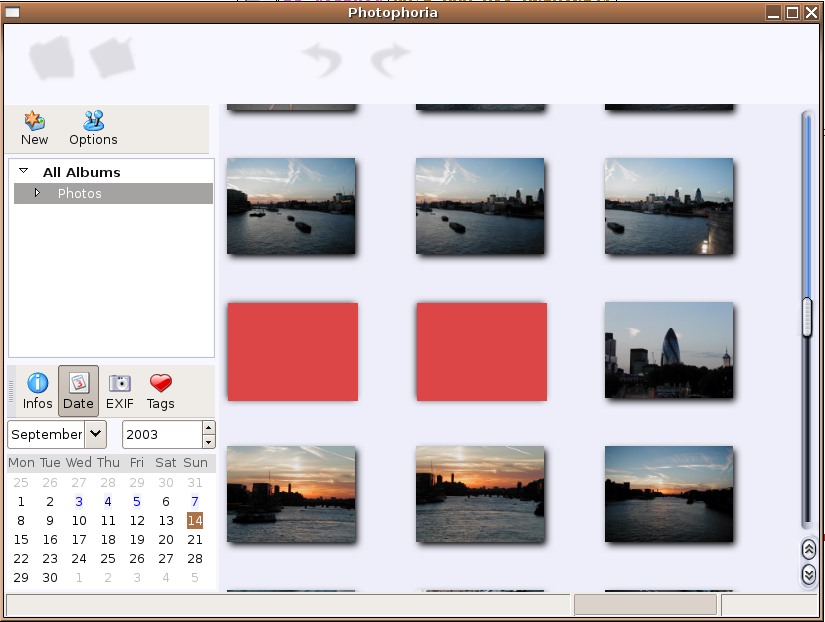The image size is (825, 622).
Task: Close the Photophoria window
Action: (811, 12)
